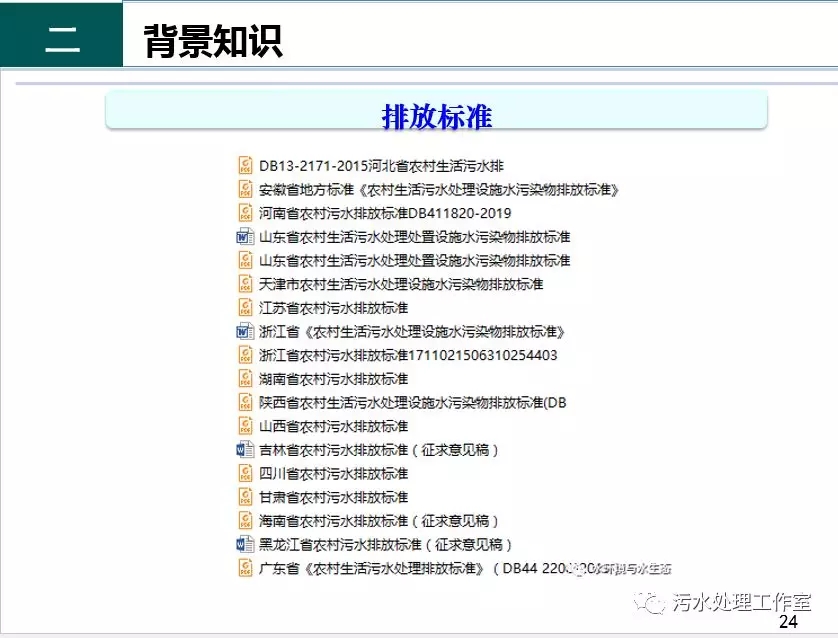Click the PDF icon beside 江苏省农村污水排放标准
Image resolution: width=838 pixels, height=638 pixels.
pos(245,308)
